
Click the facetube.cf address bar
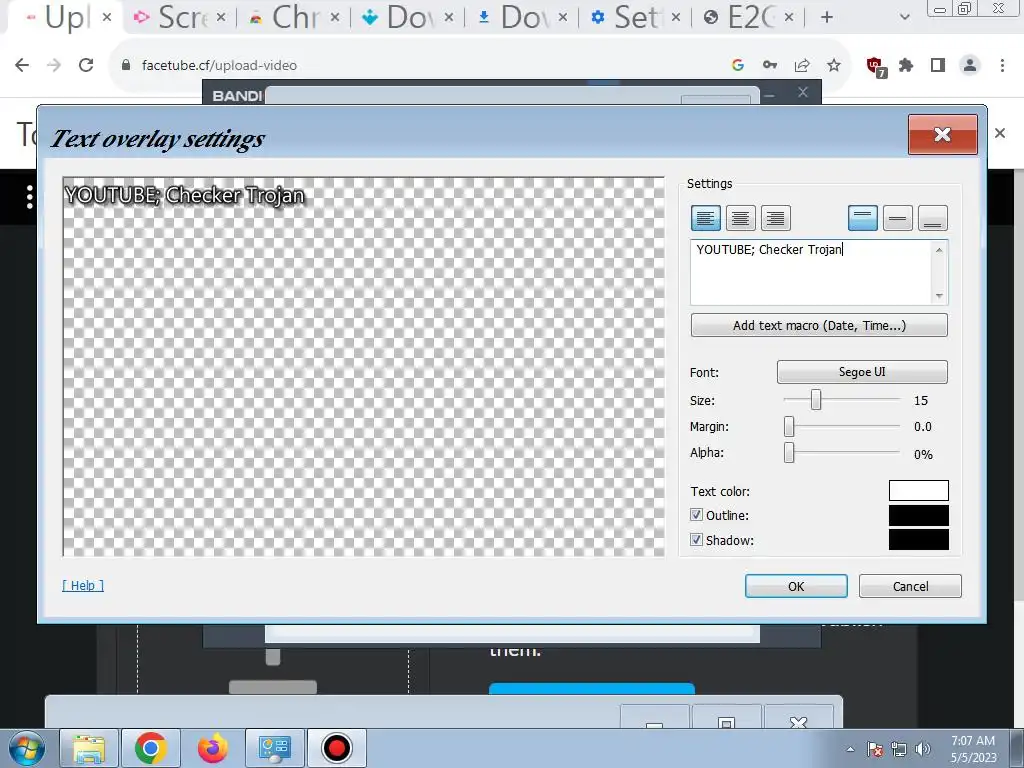click(418, 65)
